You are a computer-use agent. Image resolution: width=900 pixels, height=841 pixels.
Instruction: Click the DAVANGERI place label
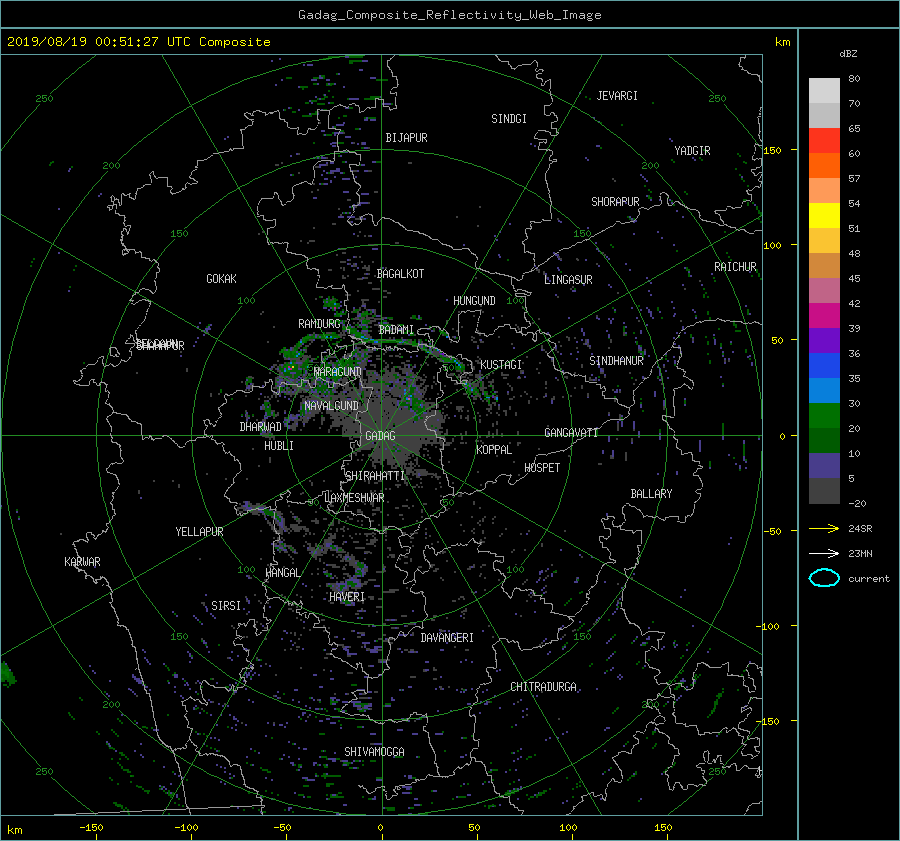(x=447, y=638)
